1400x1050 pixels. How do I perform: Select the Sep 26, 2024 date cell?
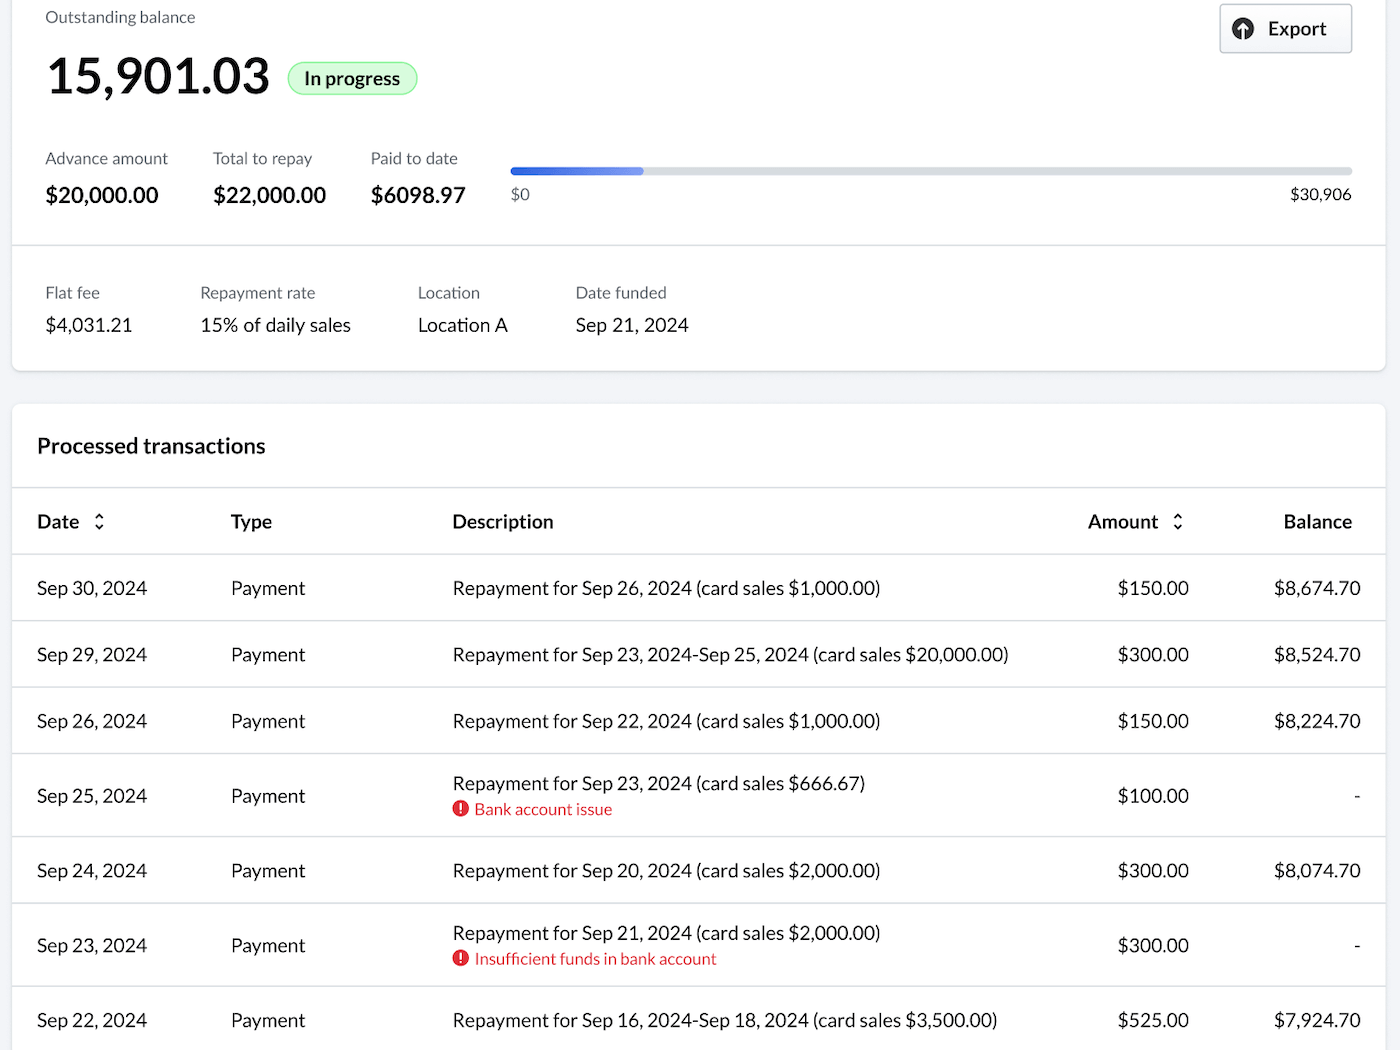click(x=92, y=721)
